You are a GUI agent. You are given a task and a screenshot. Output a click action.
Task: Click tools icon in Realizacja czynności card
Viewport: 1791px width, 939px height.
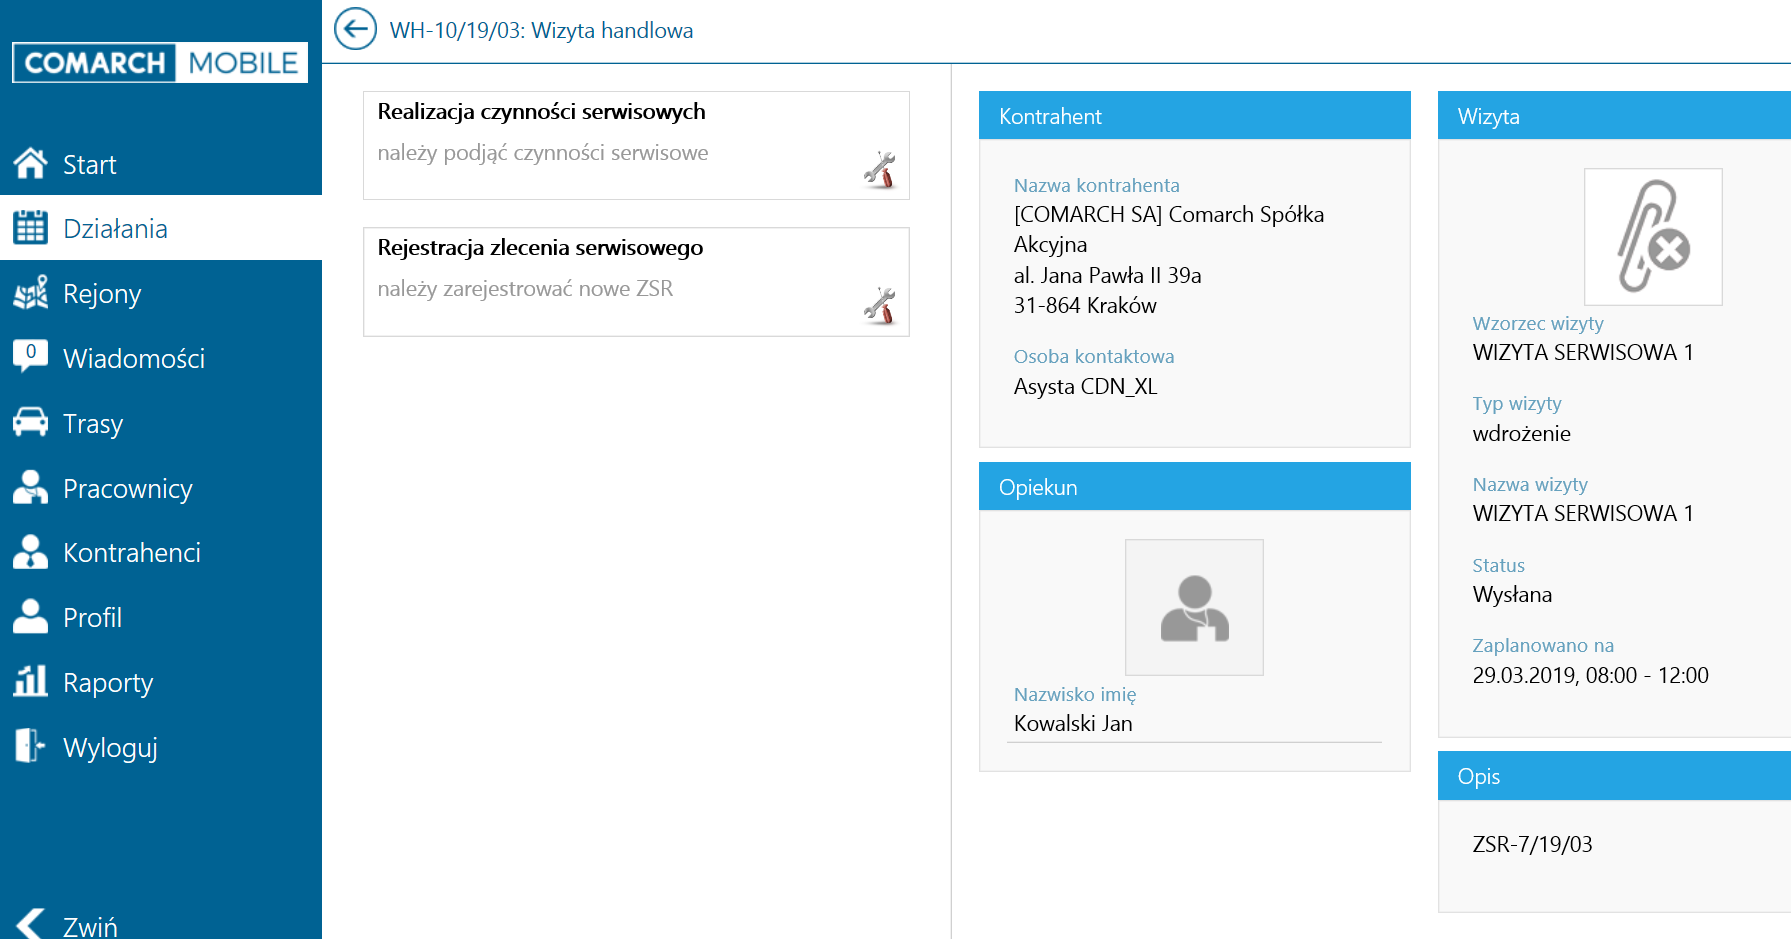(880, 170)
